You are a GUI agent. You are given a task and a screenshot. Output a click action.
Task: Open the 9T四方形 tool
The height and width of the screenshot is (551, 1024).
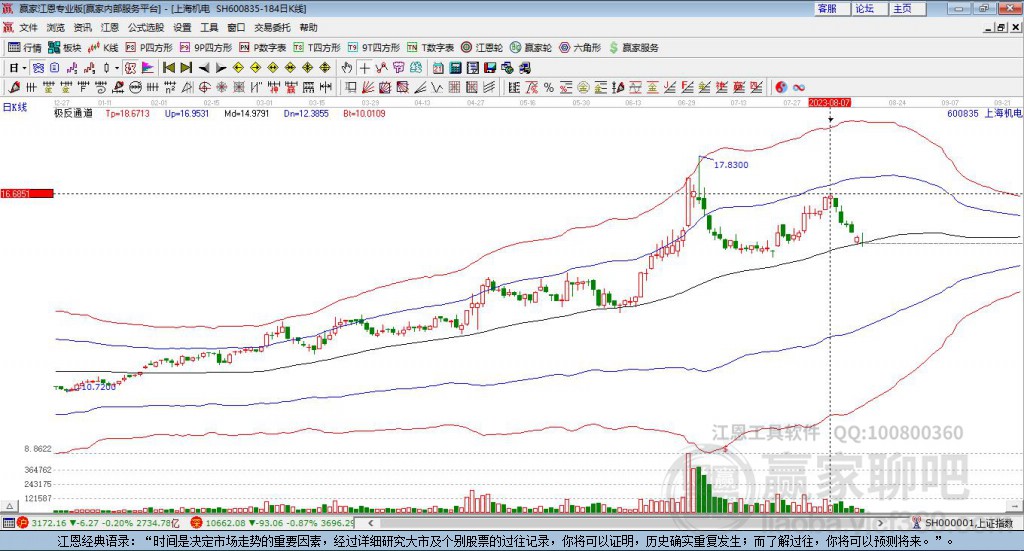click(374, 48)
